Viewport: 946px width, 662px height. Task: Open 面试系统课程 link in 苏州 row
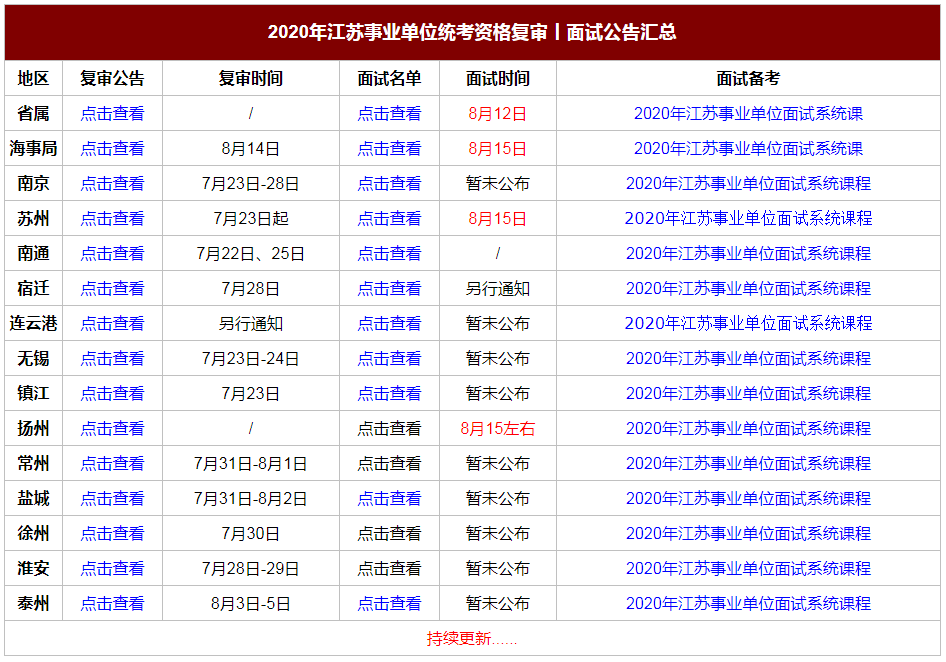(x=748, y=218)
